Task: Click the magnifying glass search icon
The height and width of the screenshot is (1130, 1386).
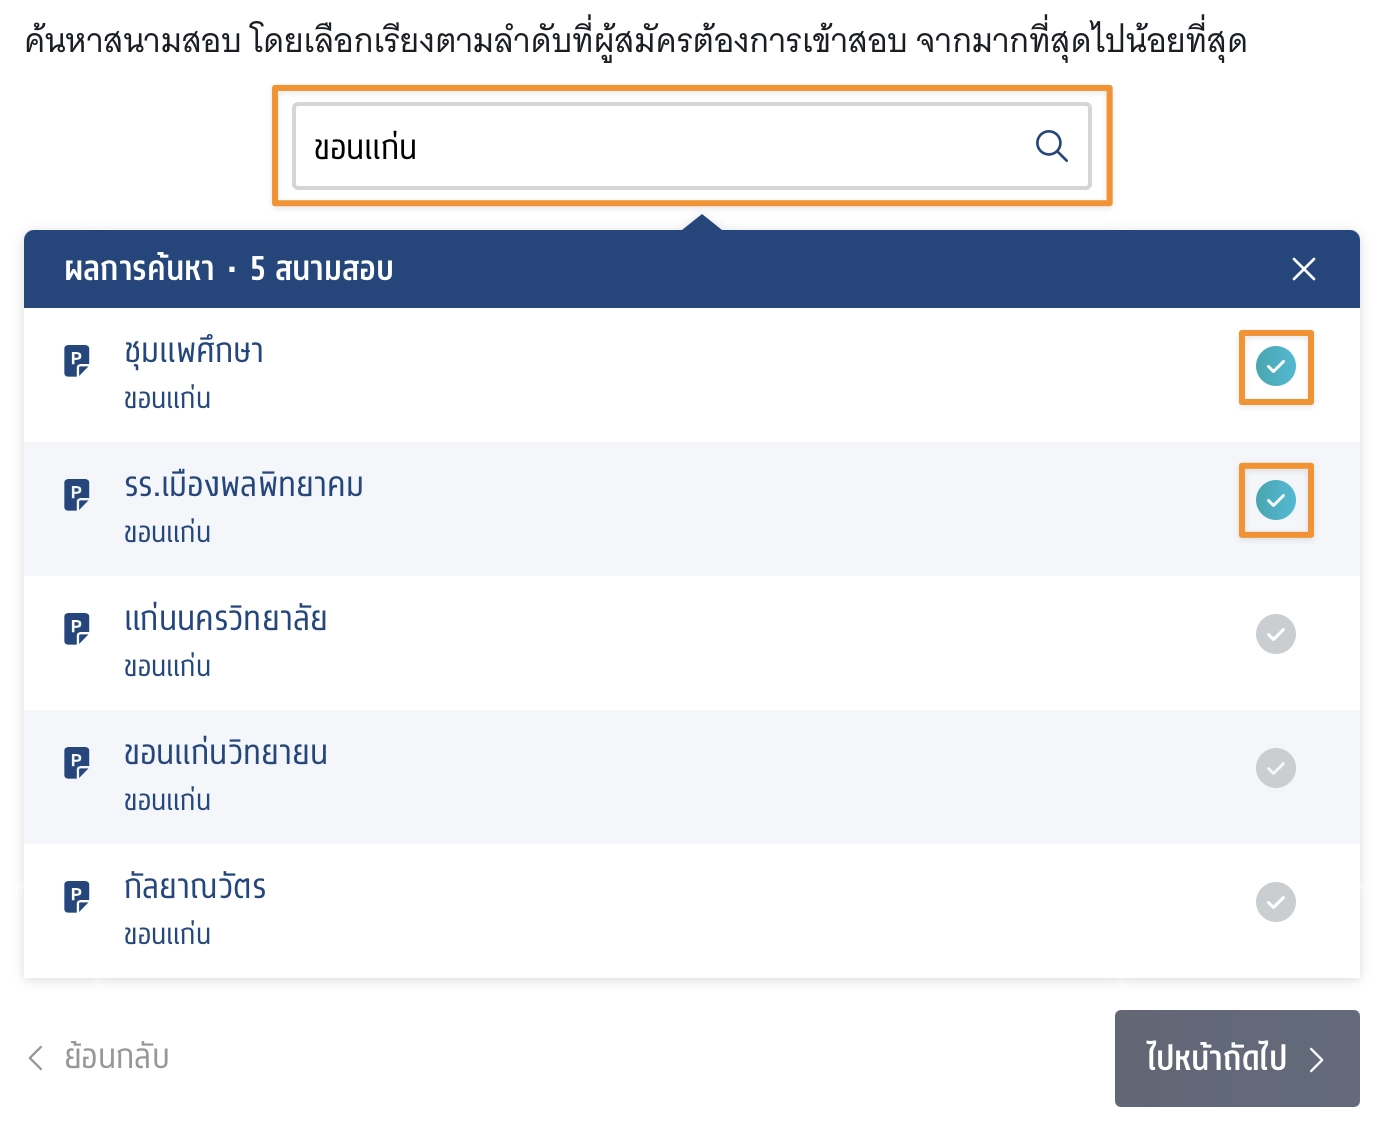Action: (1051, 146)
